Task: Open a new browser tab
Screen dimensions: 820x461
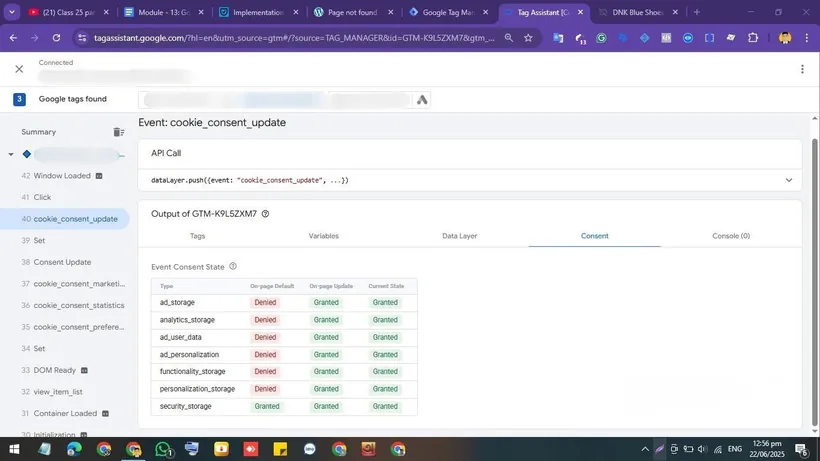Action: coord(697,12)
